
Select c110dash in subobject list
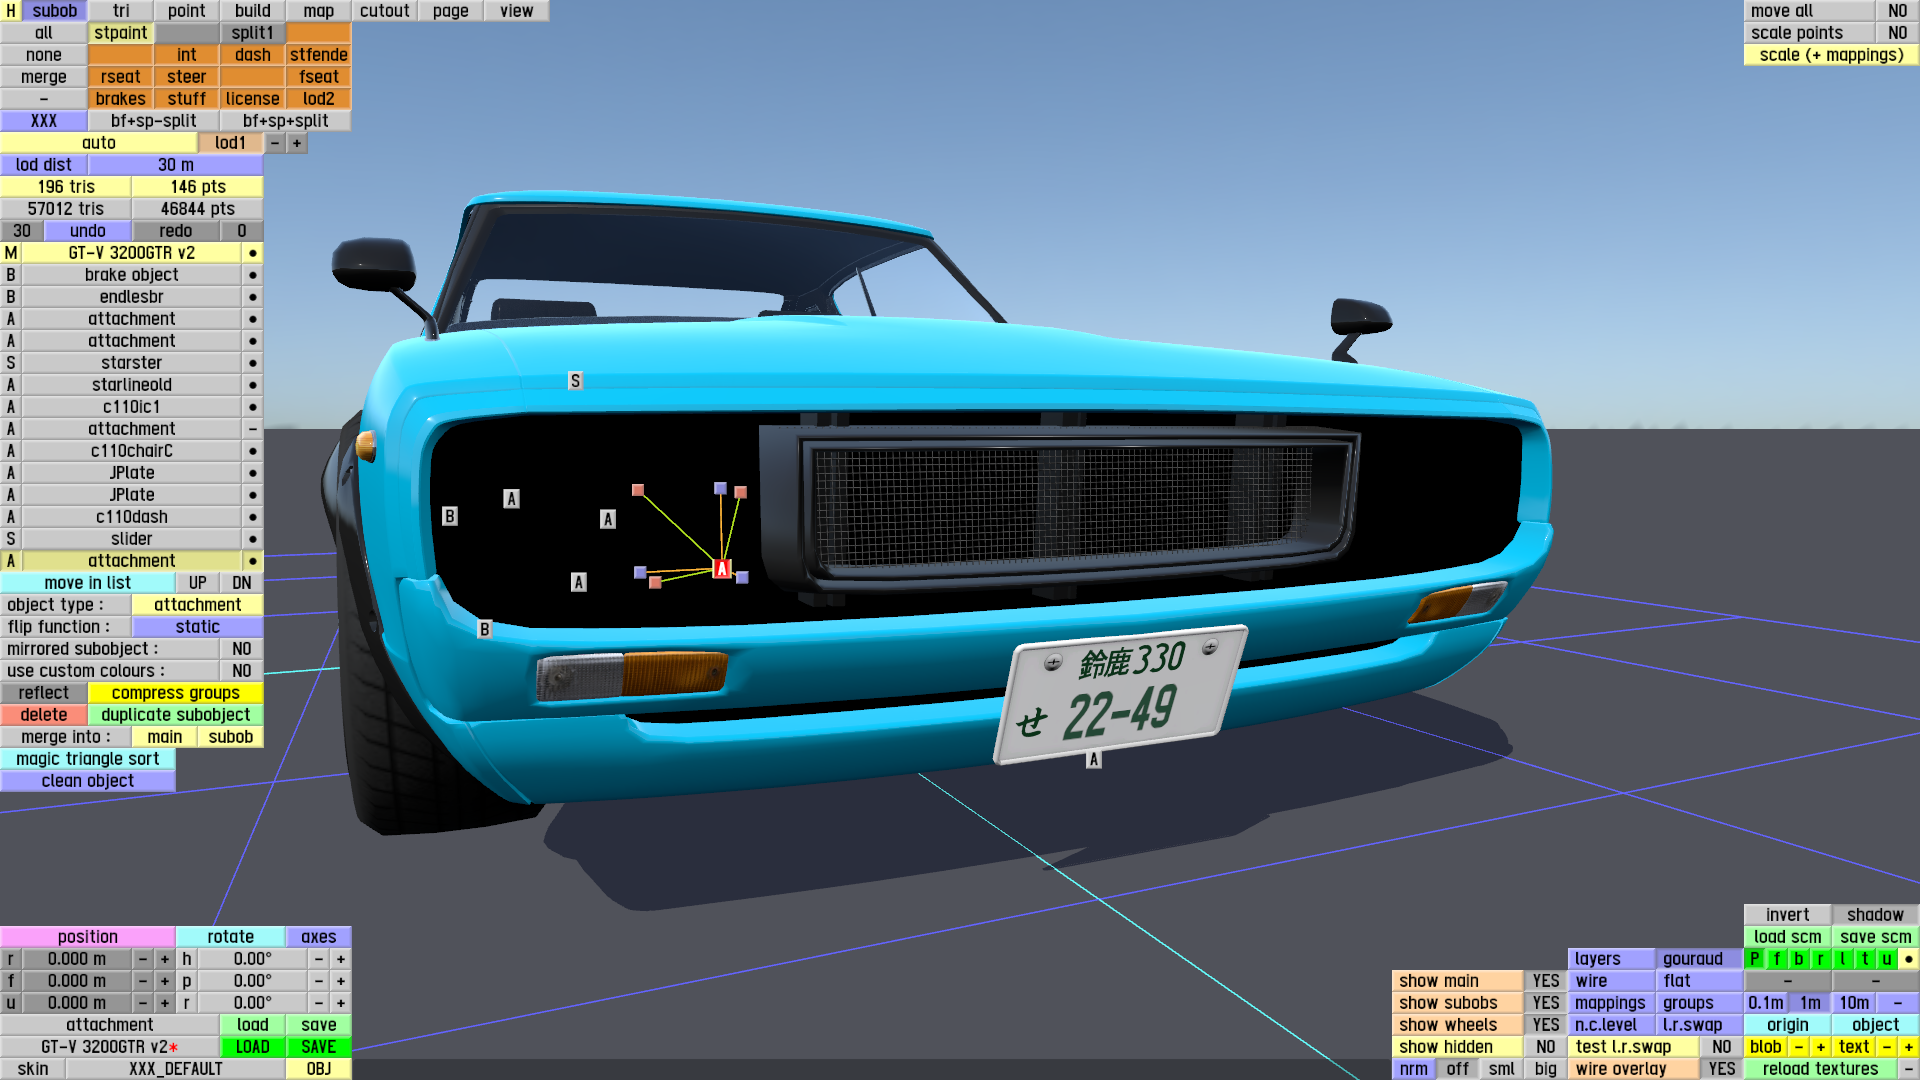tap(131, 517)
